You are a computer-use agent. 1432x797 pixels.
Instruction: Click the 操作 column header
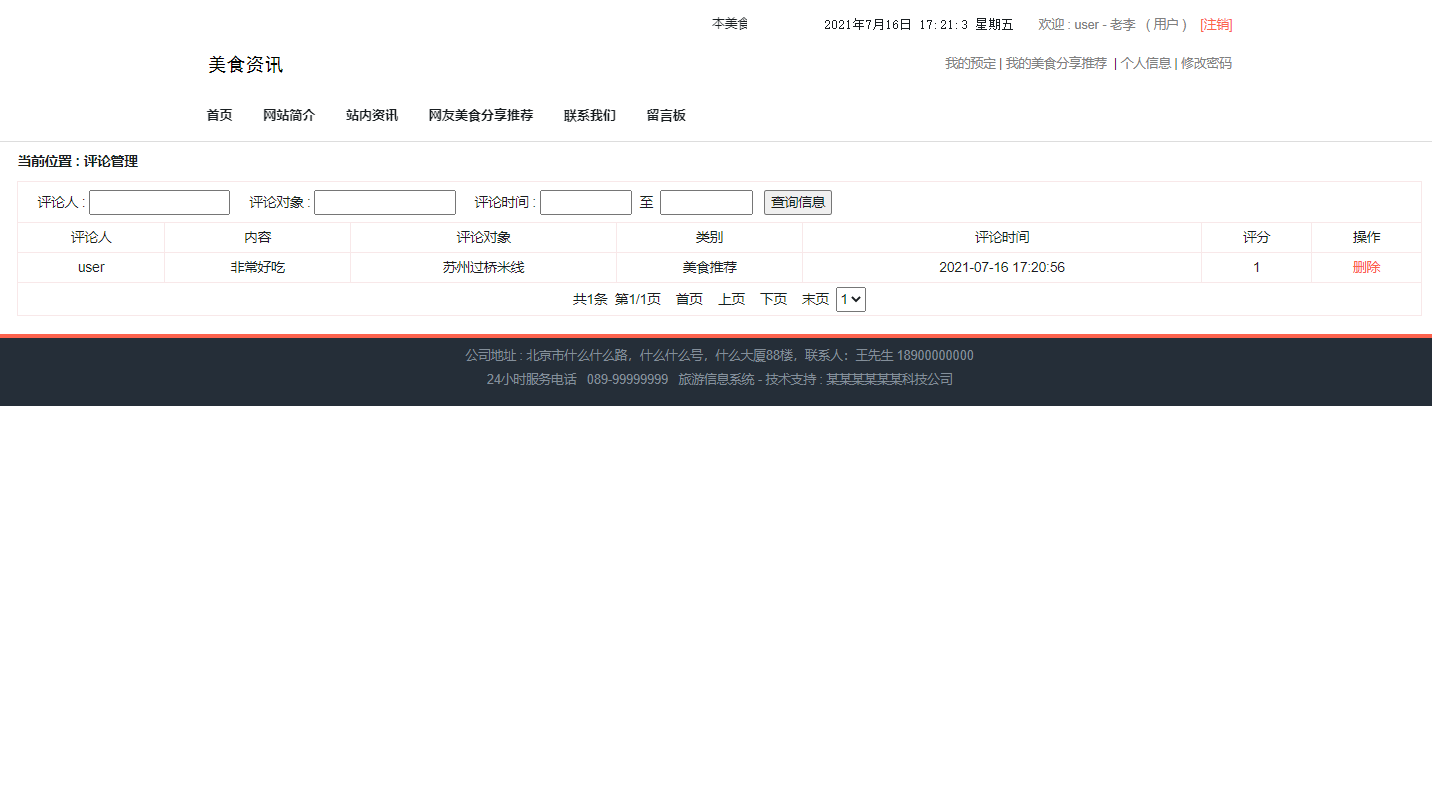pos(1366,237)
